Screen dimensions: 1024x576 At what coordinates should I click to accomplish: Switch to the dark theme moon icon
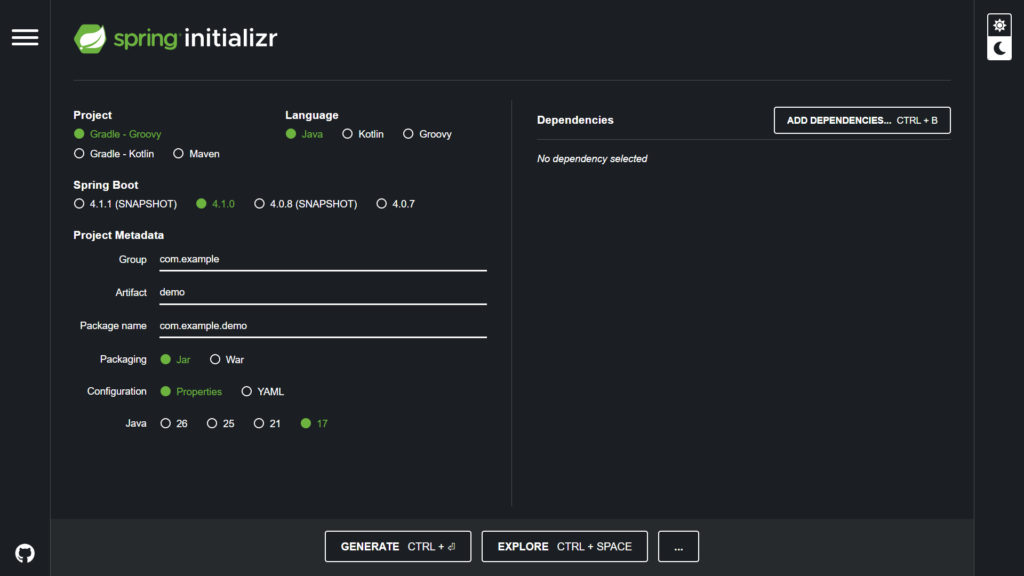[999, 48]
